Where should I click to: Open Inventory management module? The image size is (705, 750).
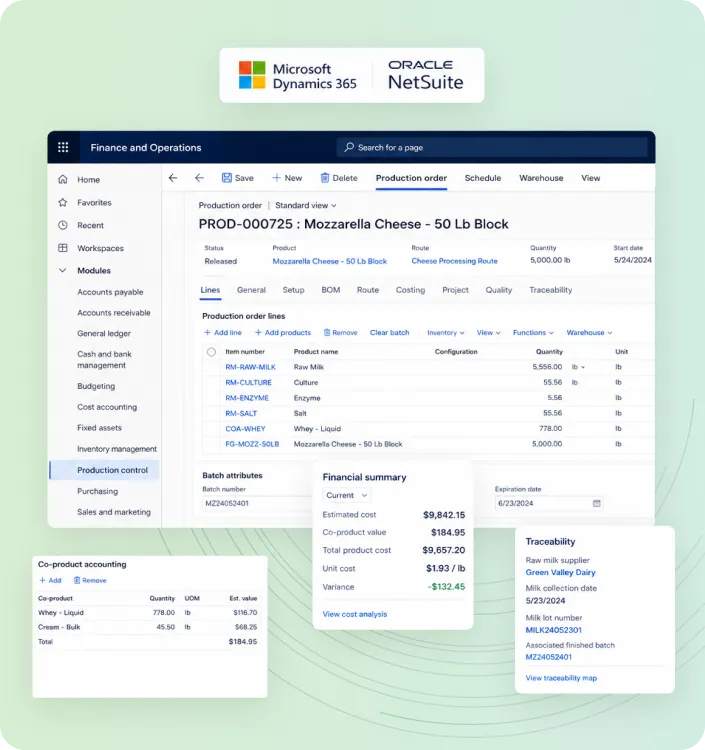tap(117, 449)
